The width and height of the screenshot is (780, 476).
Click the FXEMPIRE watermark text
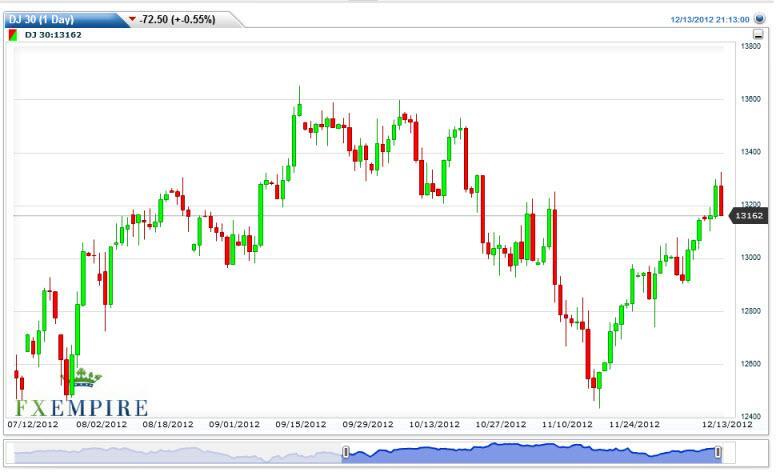[80, 408]
